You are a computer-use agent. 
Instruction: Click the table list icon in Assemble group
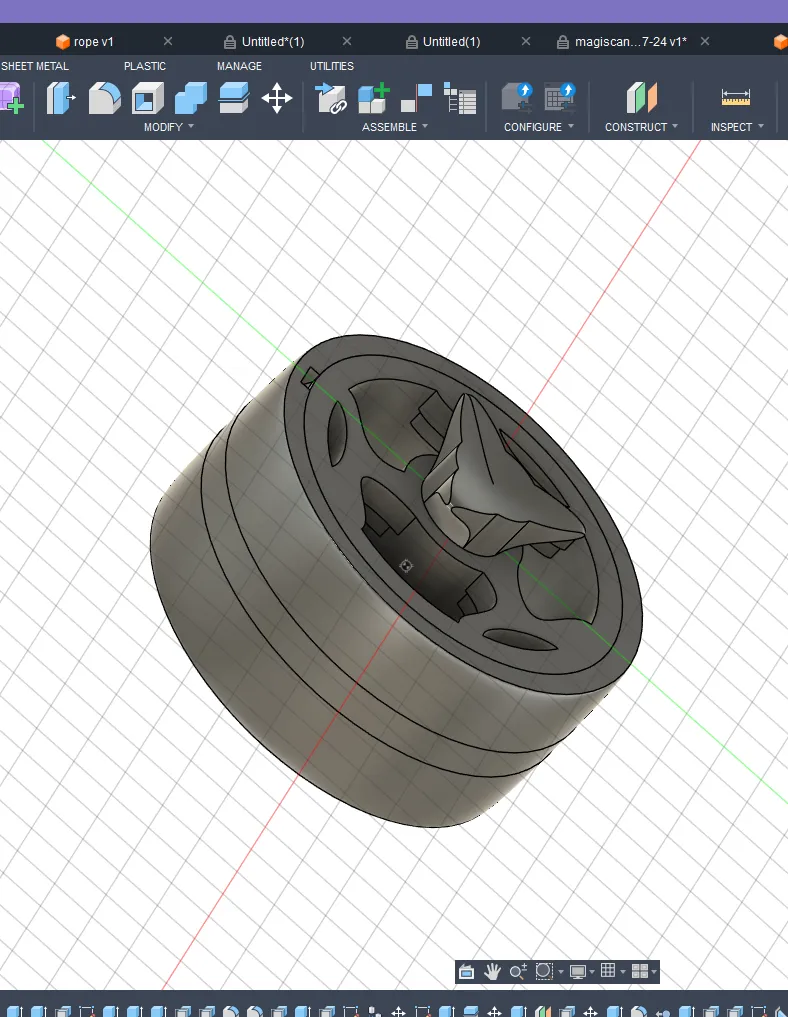(460, 98)
